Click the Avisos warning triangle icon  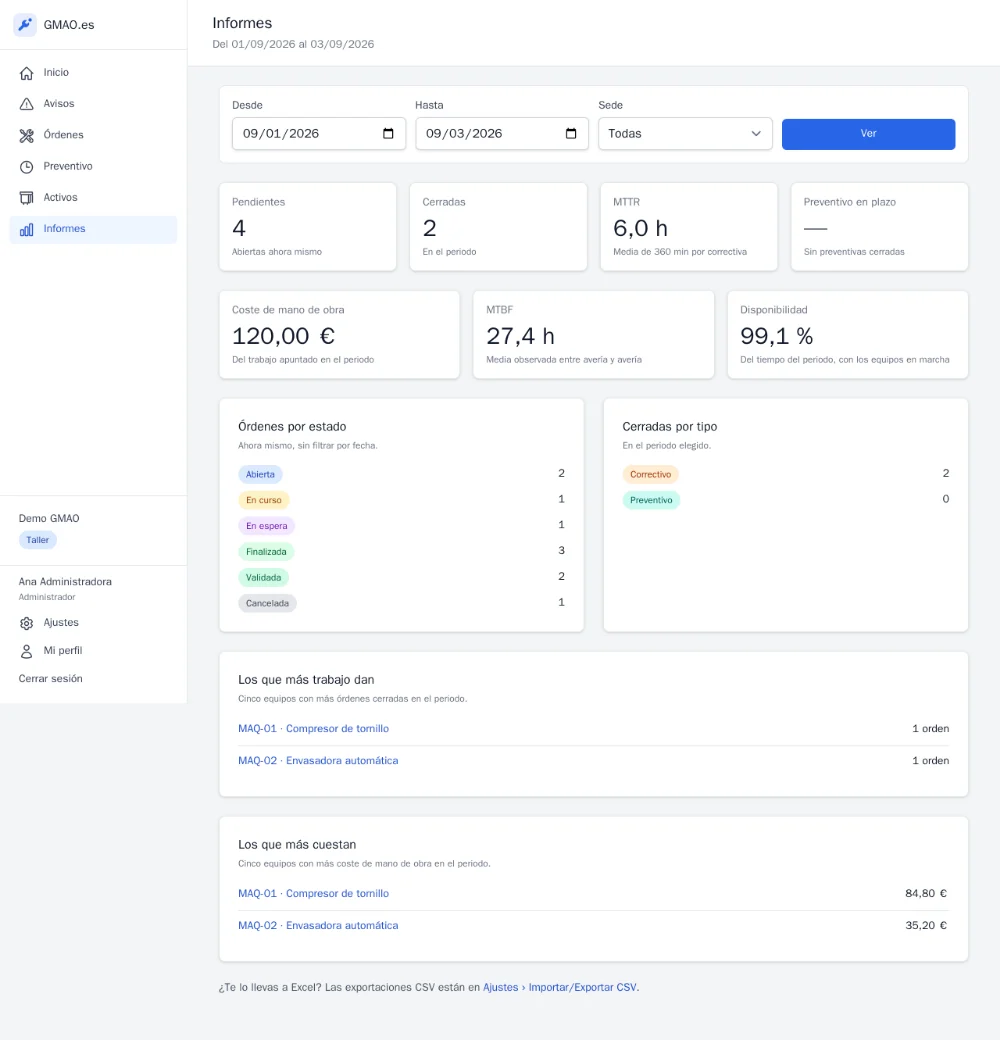point(27,104)
